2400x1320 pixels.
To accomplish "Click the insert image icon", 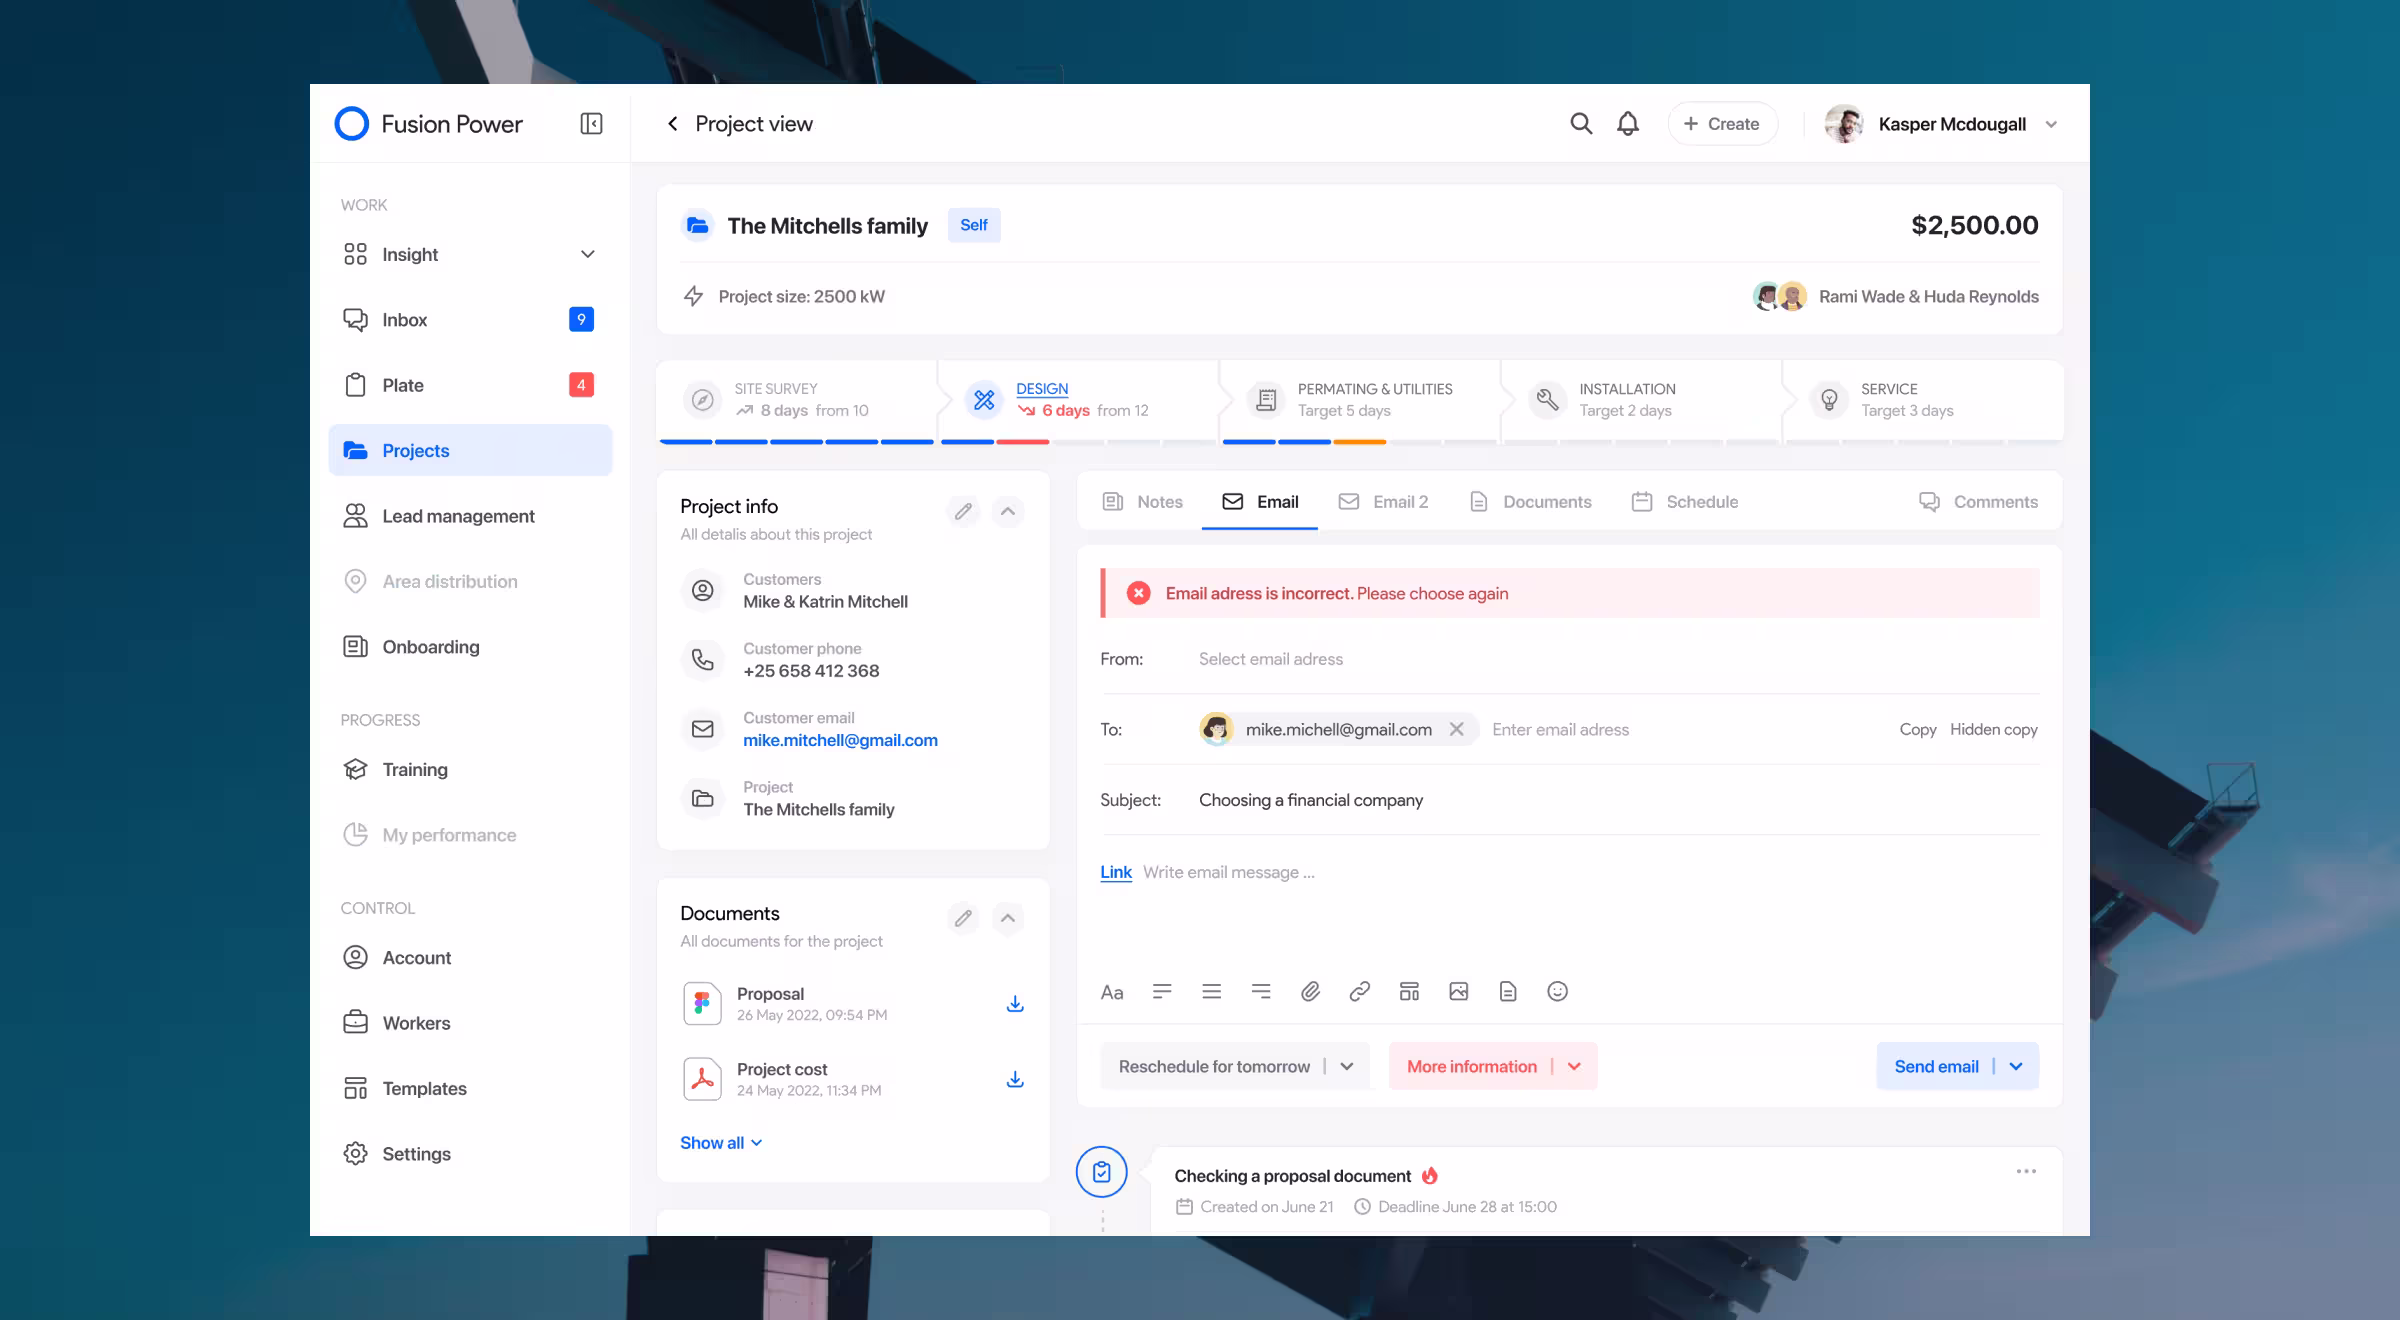I will (1458, 991).
